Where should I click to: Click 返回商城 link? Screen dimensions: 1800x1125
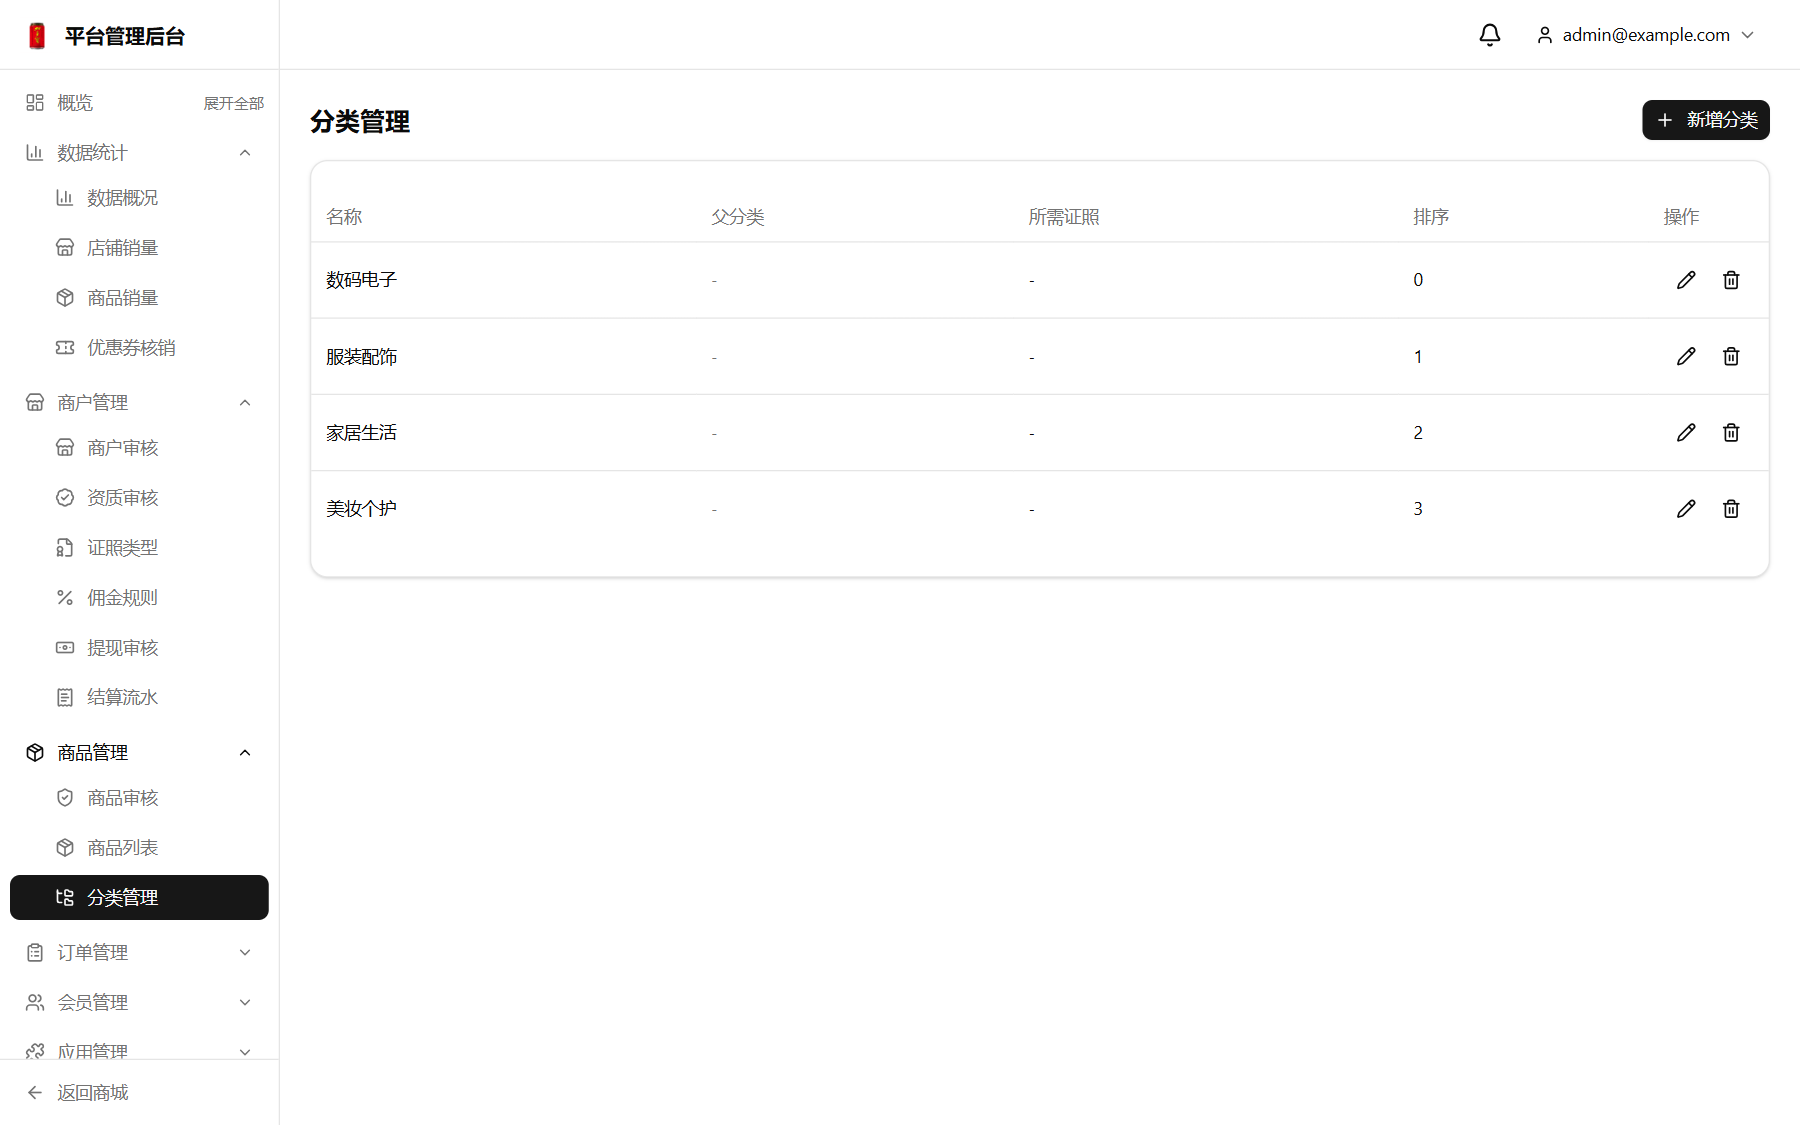pyautogui.click(x=78, y=1093)
